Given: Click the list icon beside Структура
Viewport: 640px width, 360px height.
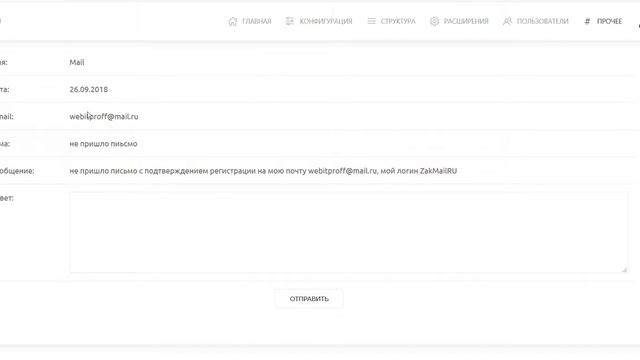Looking at the screenshot, I should pos(371,21).
